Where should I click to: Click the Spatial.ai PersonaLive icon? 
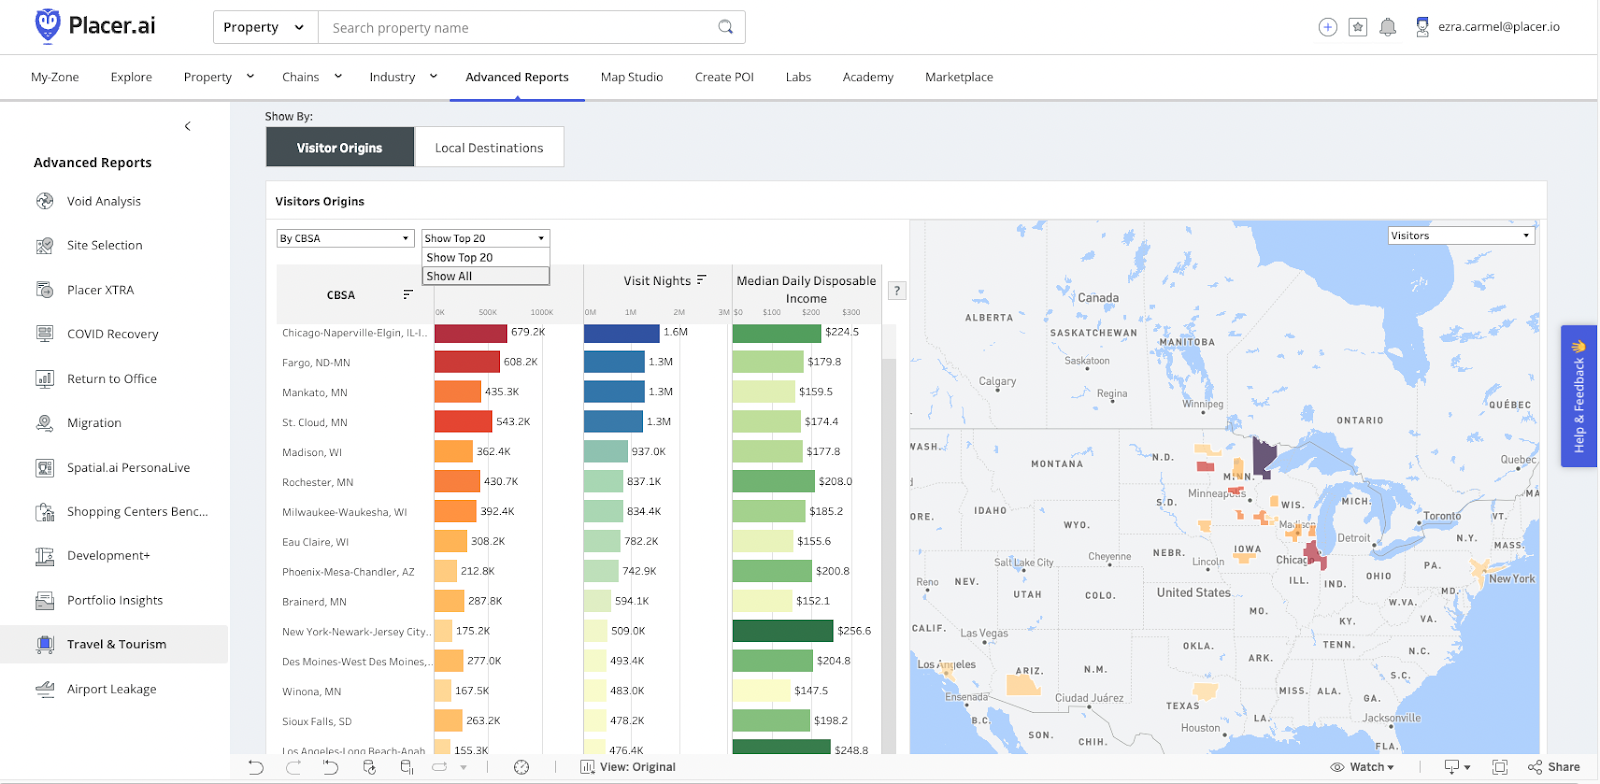point(45,467)
